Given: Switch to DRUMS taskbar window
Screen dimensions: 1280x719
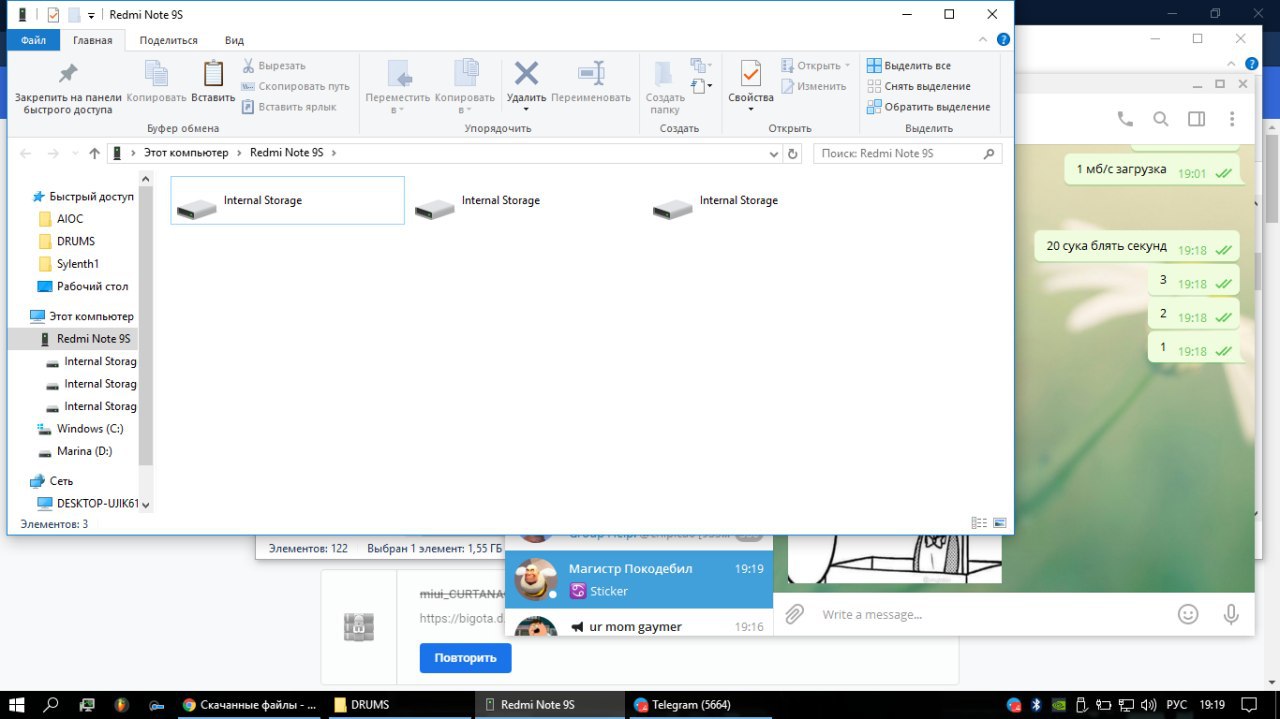Looking at the screenshot, I should click(x=397, y=705).
